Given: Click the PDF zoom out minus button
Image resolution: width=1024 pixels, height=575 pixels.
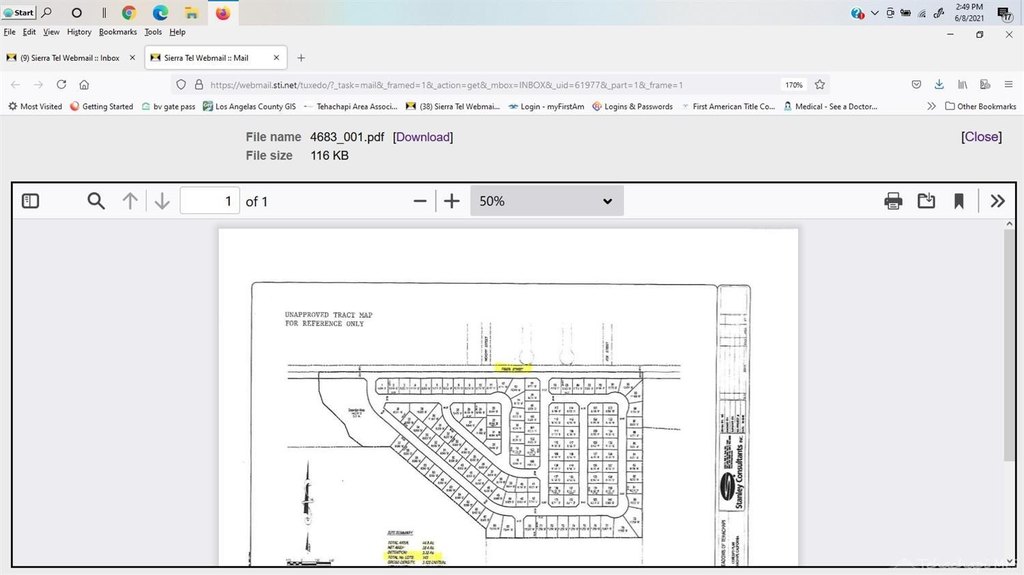Looking at the screenshot, I should (420, 201).
